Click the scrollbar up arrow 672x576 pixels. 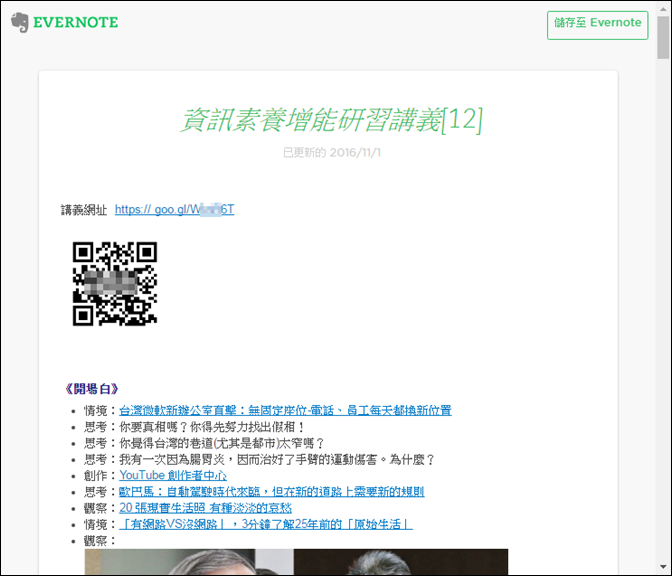[663, 7]
